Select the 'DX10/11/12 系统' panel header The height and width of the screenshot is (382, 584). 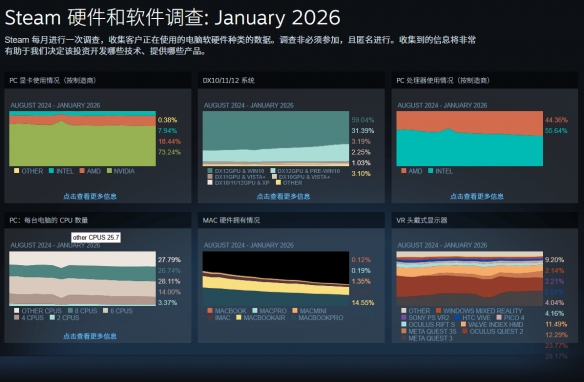pyautogui.click(x=291, y=80)
